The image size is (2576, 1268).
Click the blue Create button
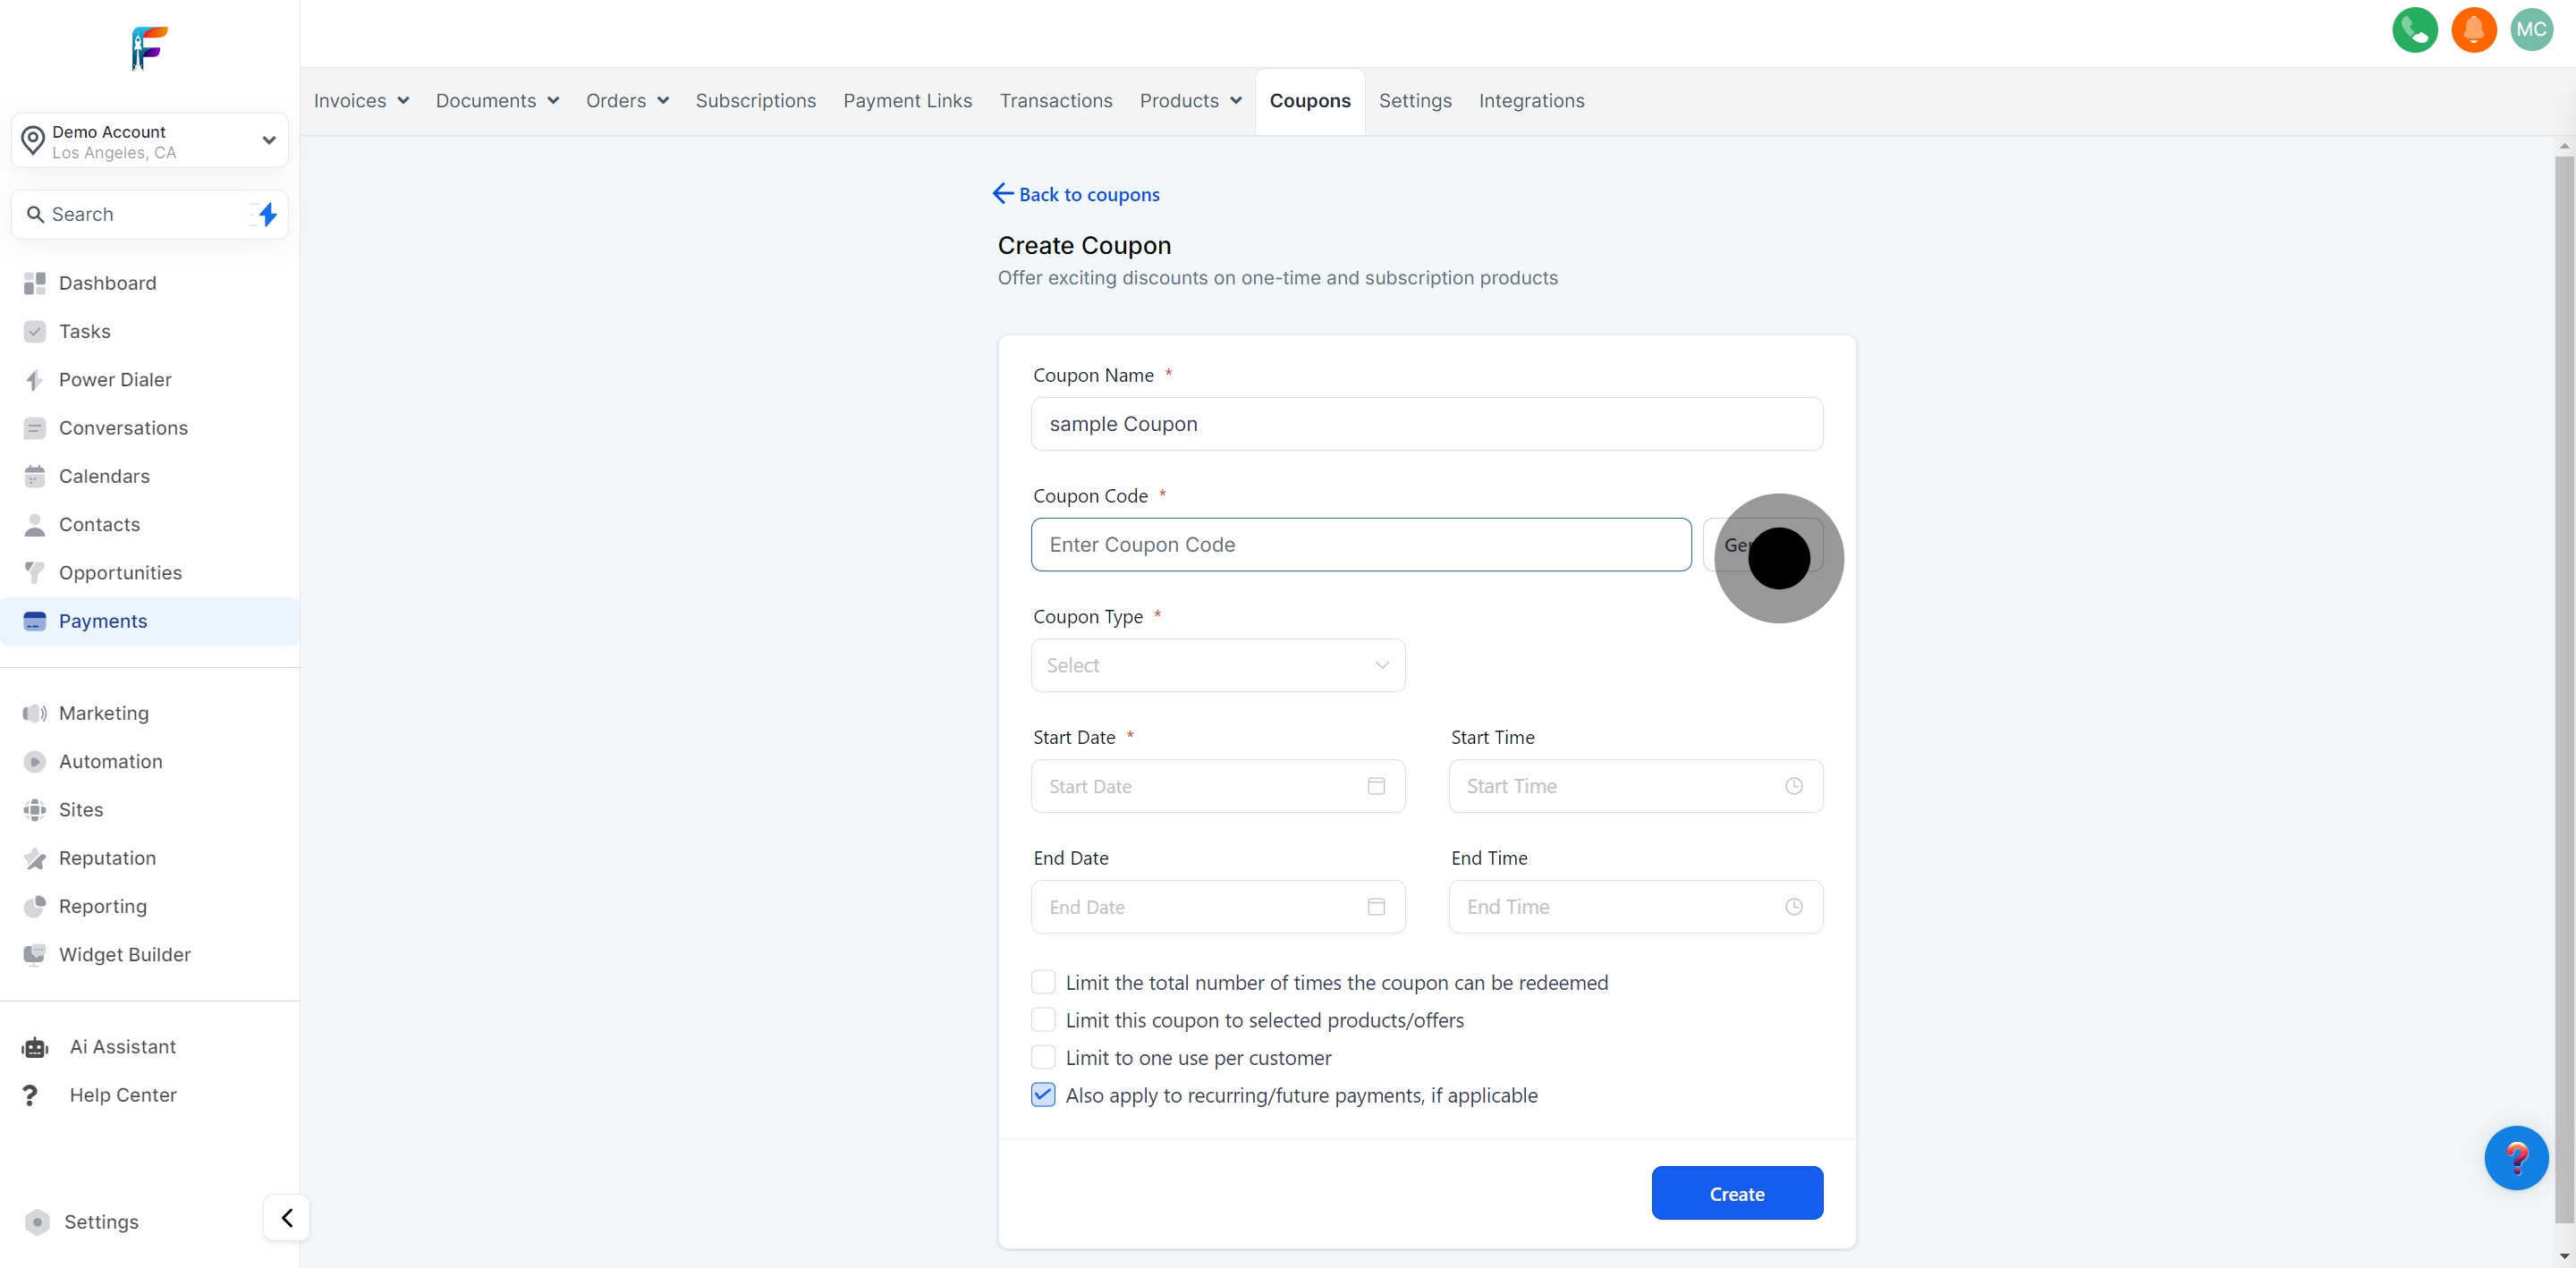(1736, 1194)
